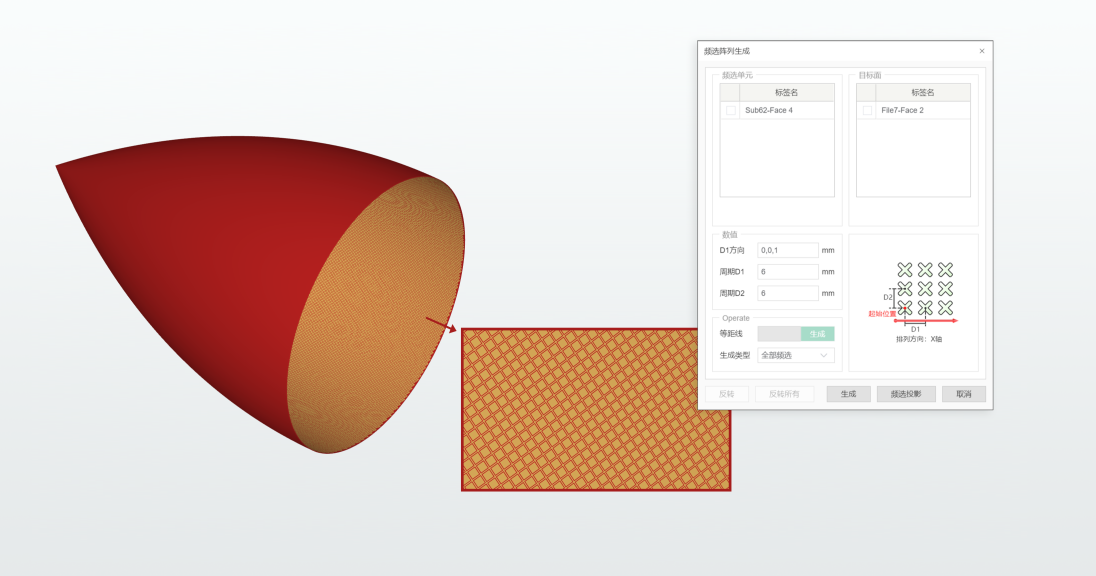Click 标签名 header in 频选单元 table
1096x576 pixels.
coord(786,92)
